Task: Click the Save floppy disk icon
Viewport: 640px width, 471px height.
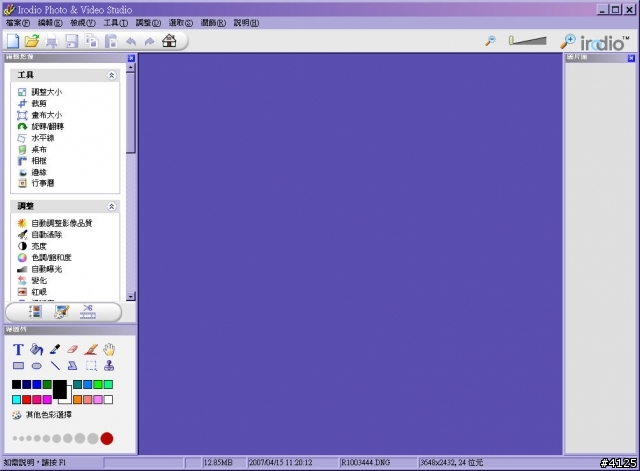Action: click(72, 41)
